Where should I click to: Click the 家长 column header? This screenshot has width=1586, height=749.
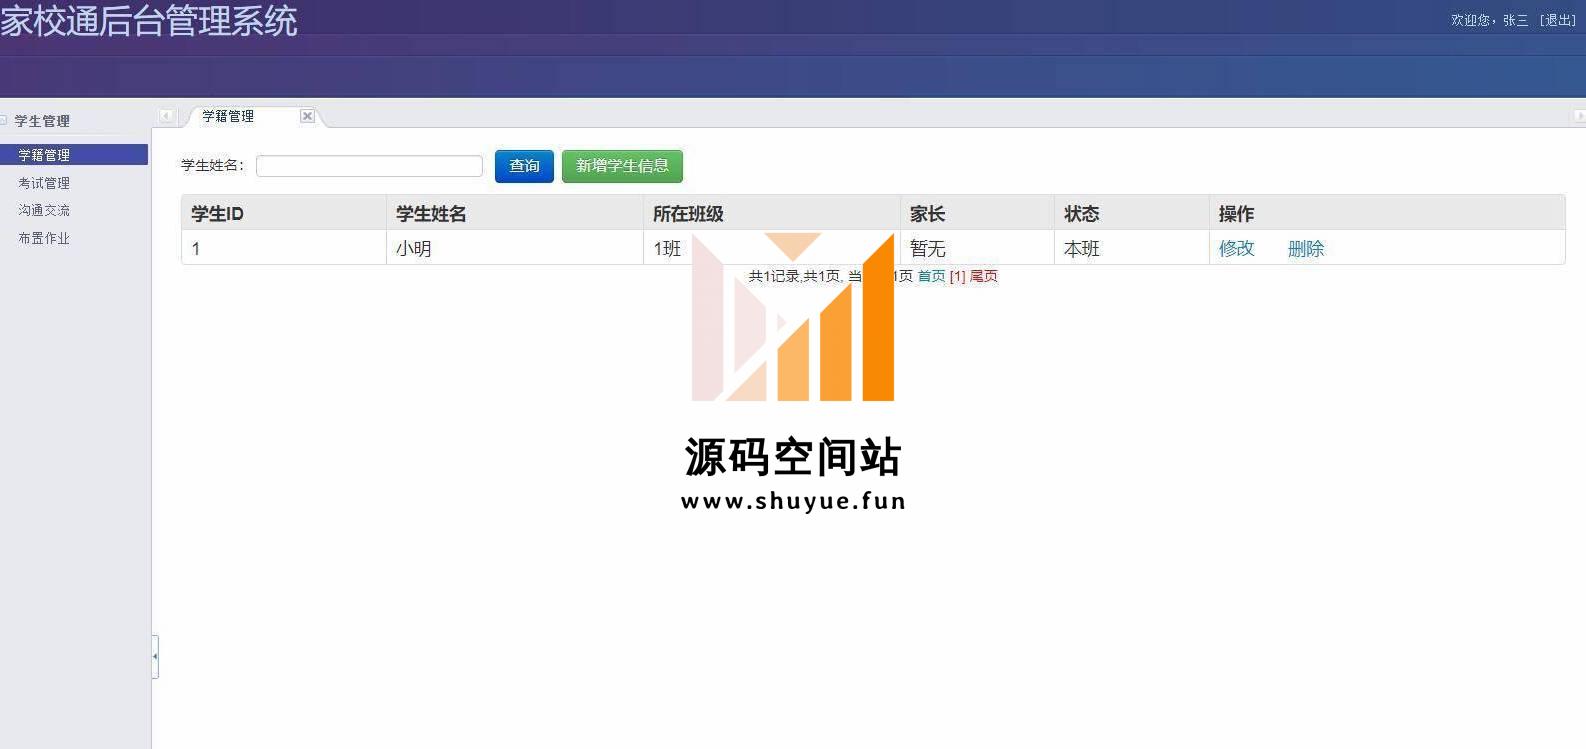977,213
